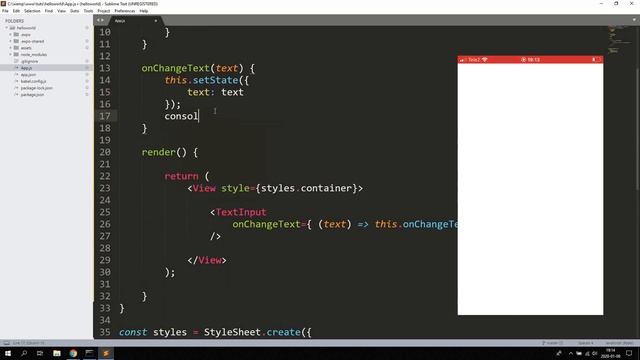640x360 pixels.
Task: Open package-lock.json from the sidebar
Action: coord(36,88)
